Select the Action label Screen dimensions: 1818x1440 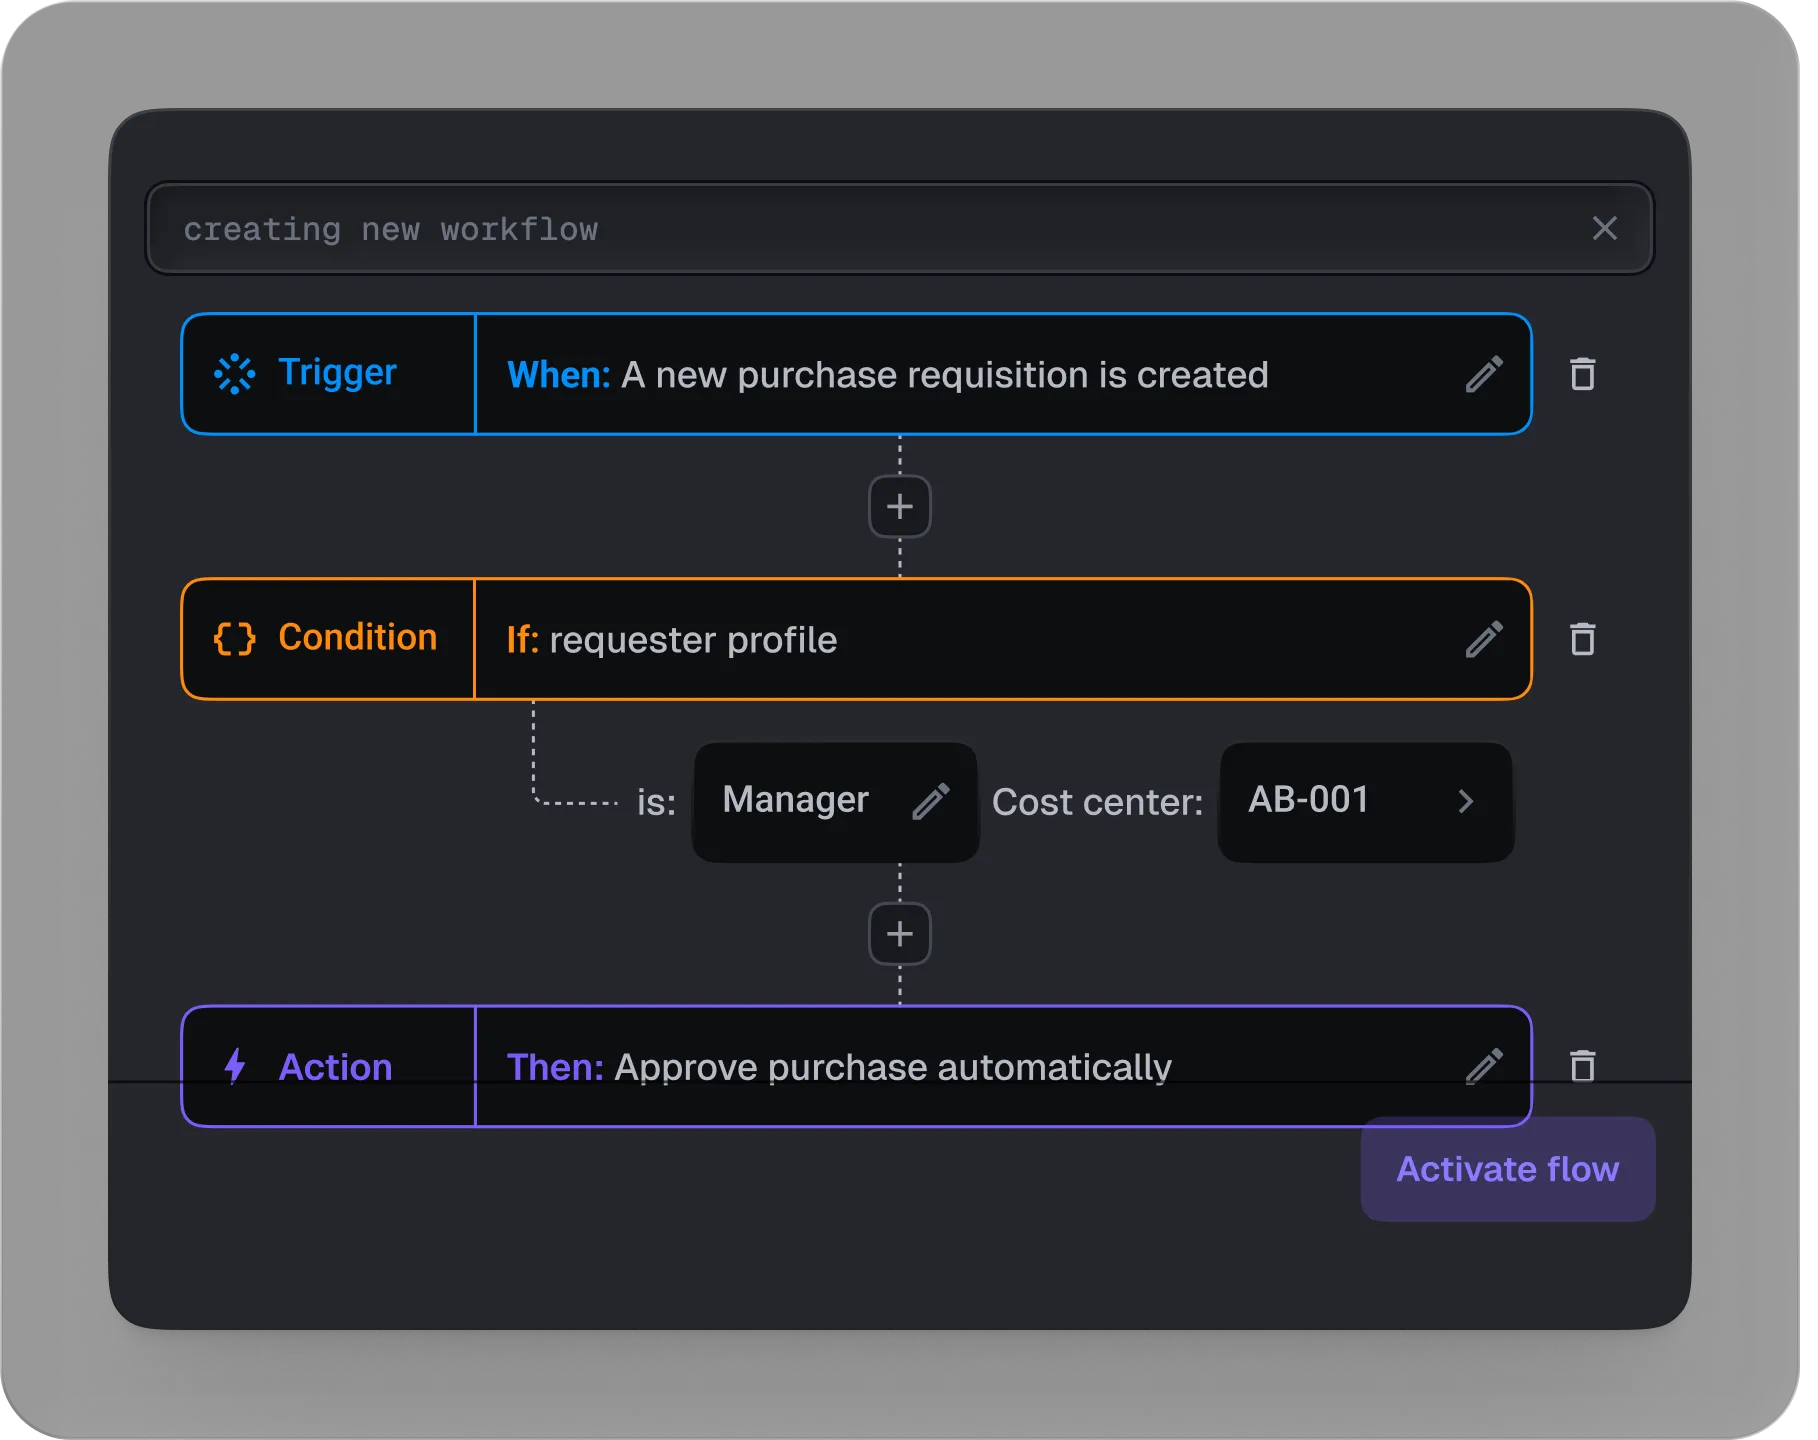[x=335, y=1067]
